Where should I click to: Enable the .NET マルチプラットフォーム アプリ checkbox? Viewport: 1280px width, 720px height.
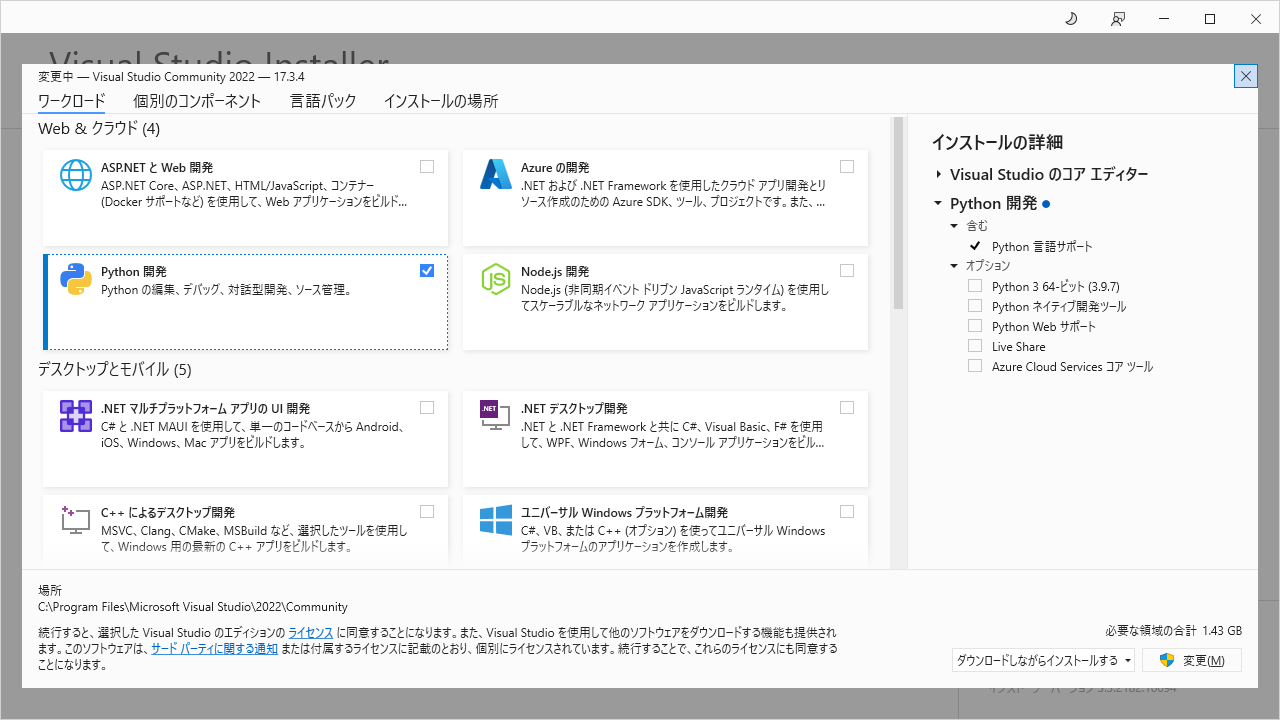pyautogui.click(x=427, y=408)
